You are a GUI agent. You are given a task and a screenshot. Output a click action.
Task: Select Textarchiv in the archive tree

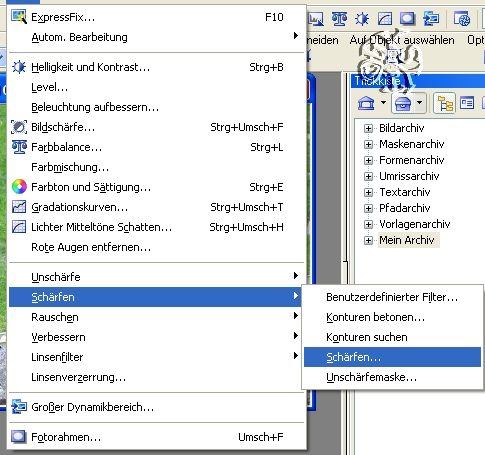coord(405,192)
